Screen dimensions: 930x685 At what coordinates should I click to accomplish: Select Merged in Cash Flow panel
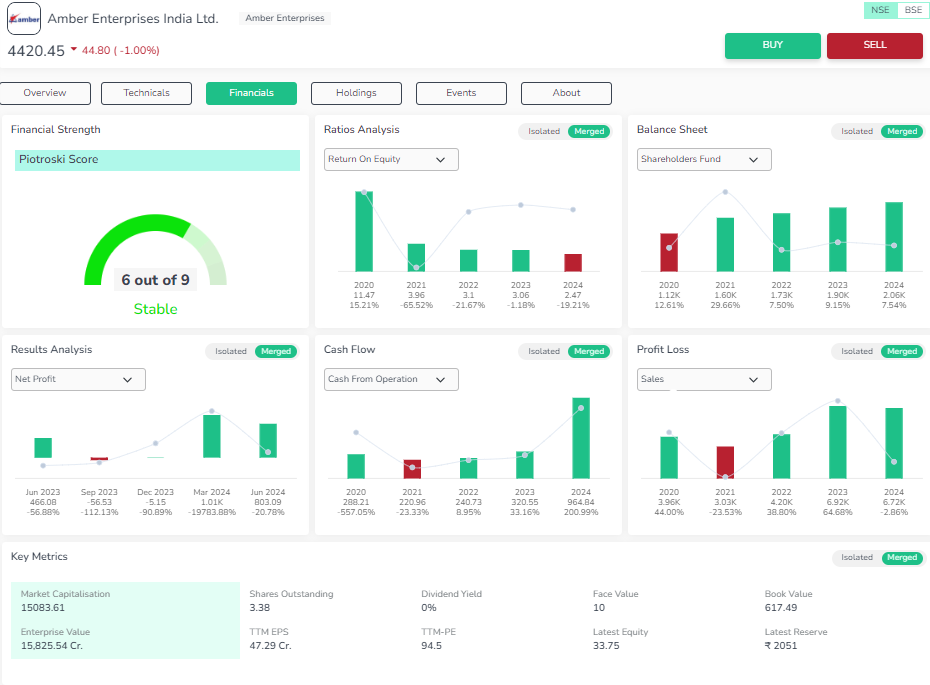coord(589,351)
